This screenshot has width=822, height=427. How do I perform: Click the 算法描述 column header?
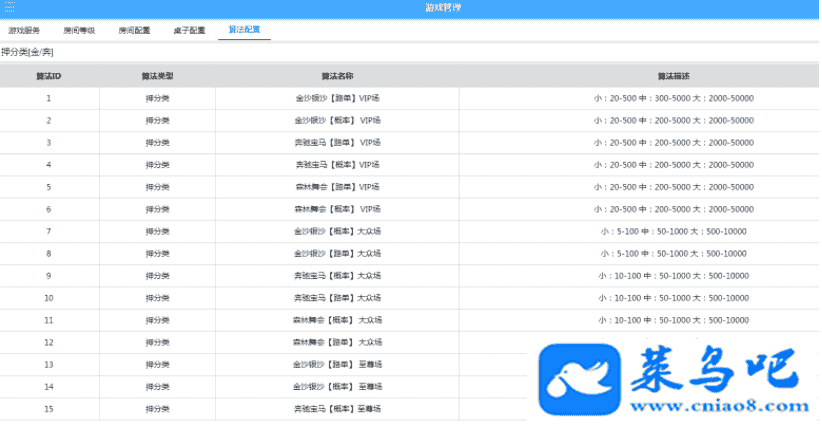pos(674,76)
